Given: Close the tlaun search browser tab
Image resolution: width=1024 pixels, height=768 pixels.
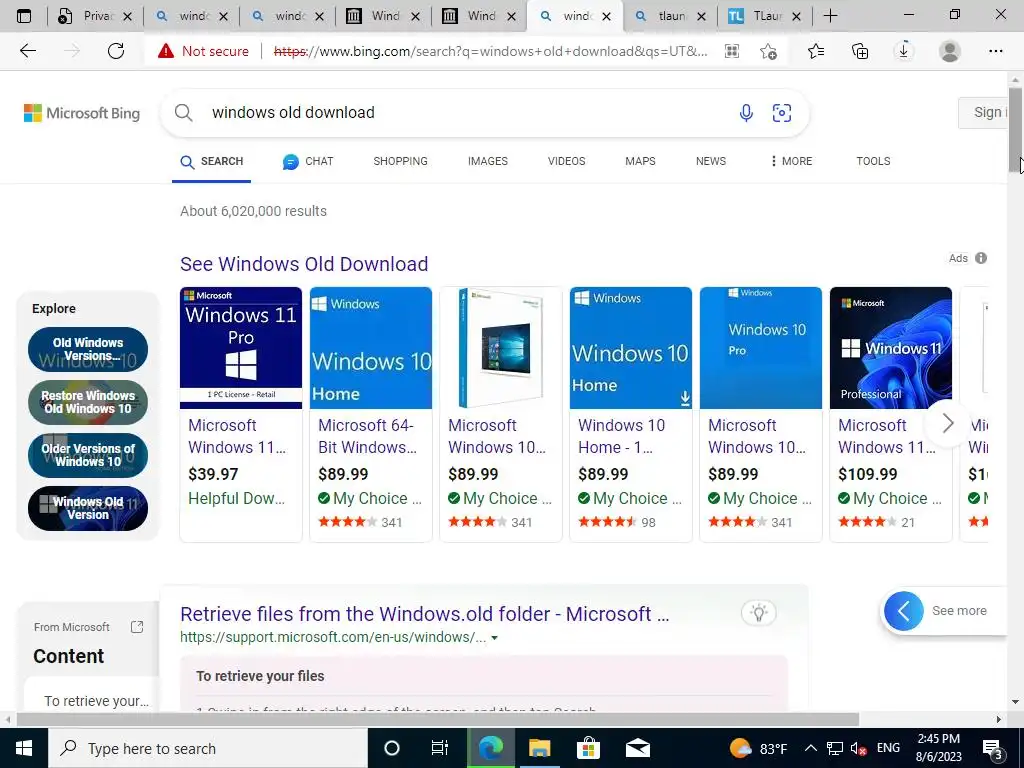Looking at the screenshot, I should [701, 16].
